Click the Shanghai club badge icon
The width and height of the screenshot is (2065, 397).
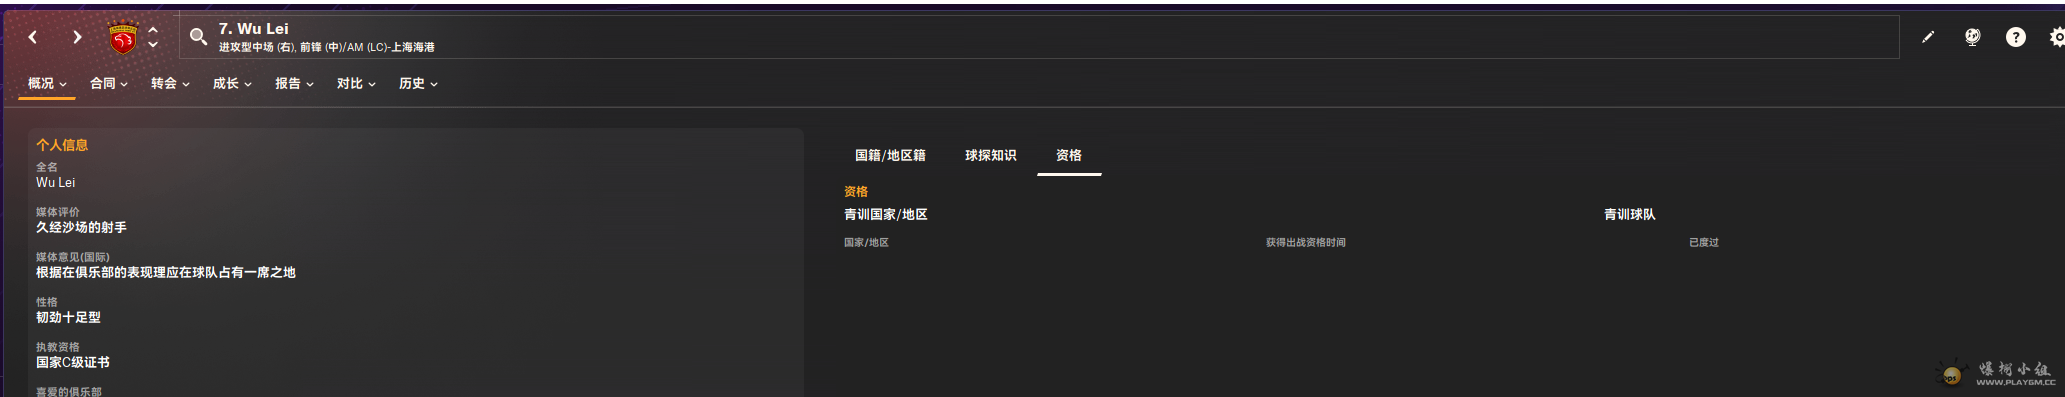(123, 38)
